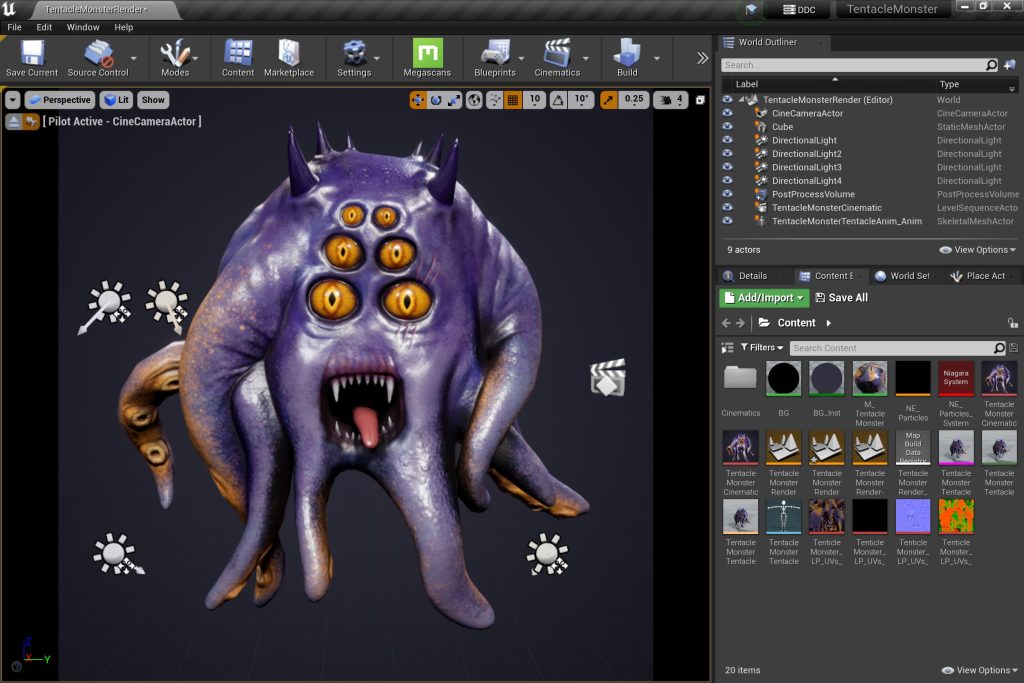This screenshot has height=683, width=1024.
Task: Click the Modes toolbar icon
Action: pyautogui.click(x=175, y=58)
